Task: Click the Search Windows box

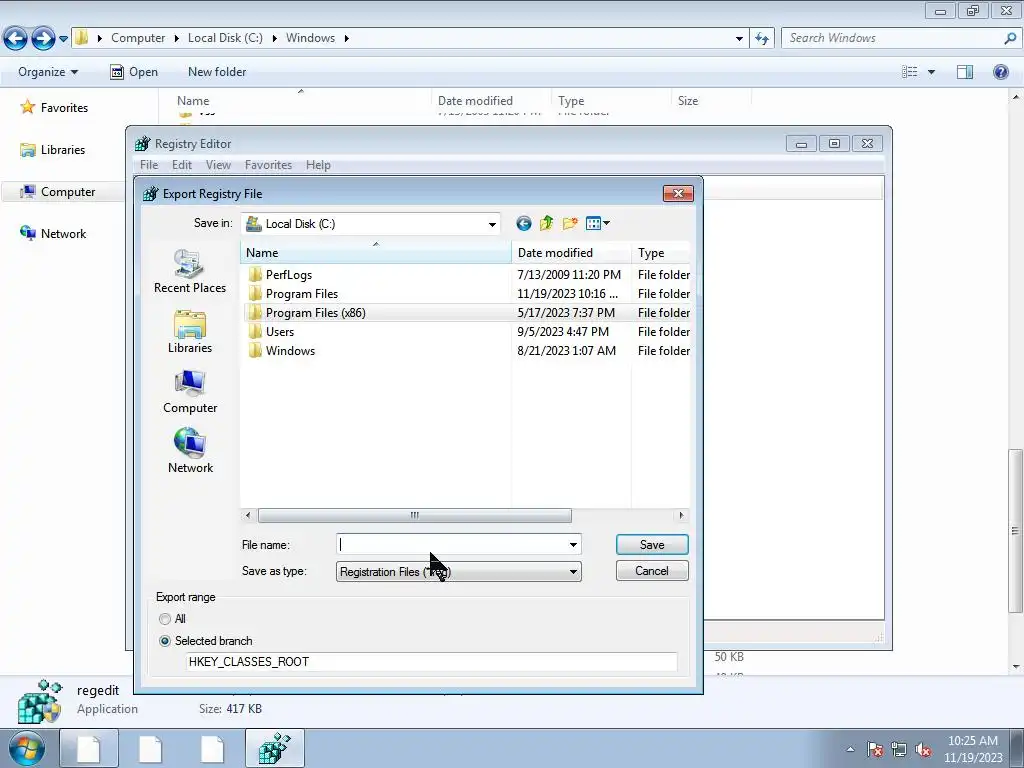Action: click(901, 39)
